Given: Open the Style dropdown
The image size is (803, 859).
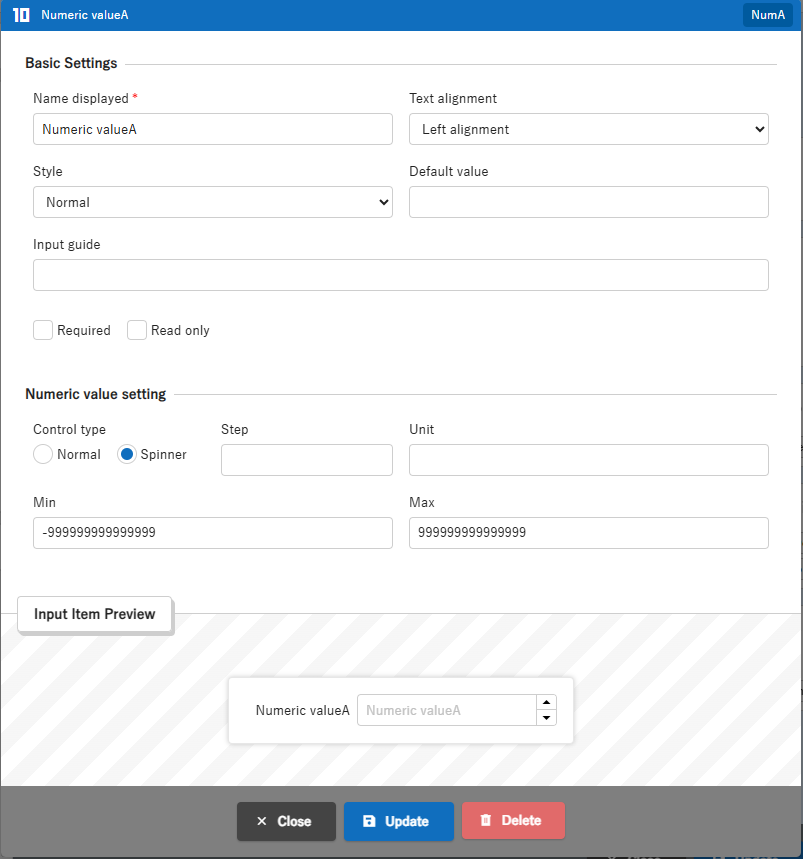Looking at the screenshot, I should click(213, 202).
